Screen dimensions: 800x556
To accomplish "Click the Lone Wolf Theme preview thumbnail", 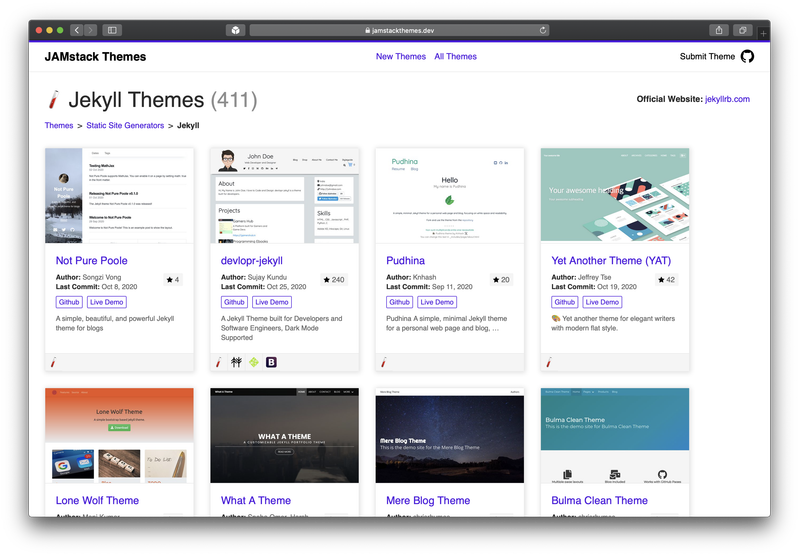I will pos(119,436).
